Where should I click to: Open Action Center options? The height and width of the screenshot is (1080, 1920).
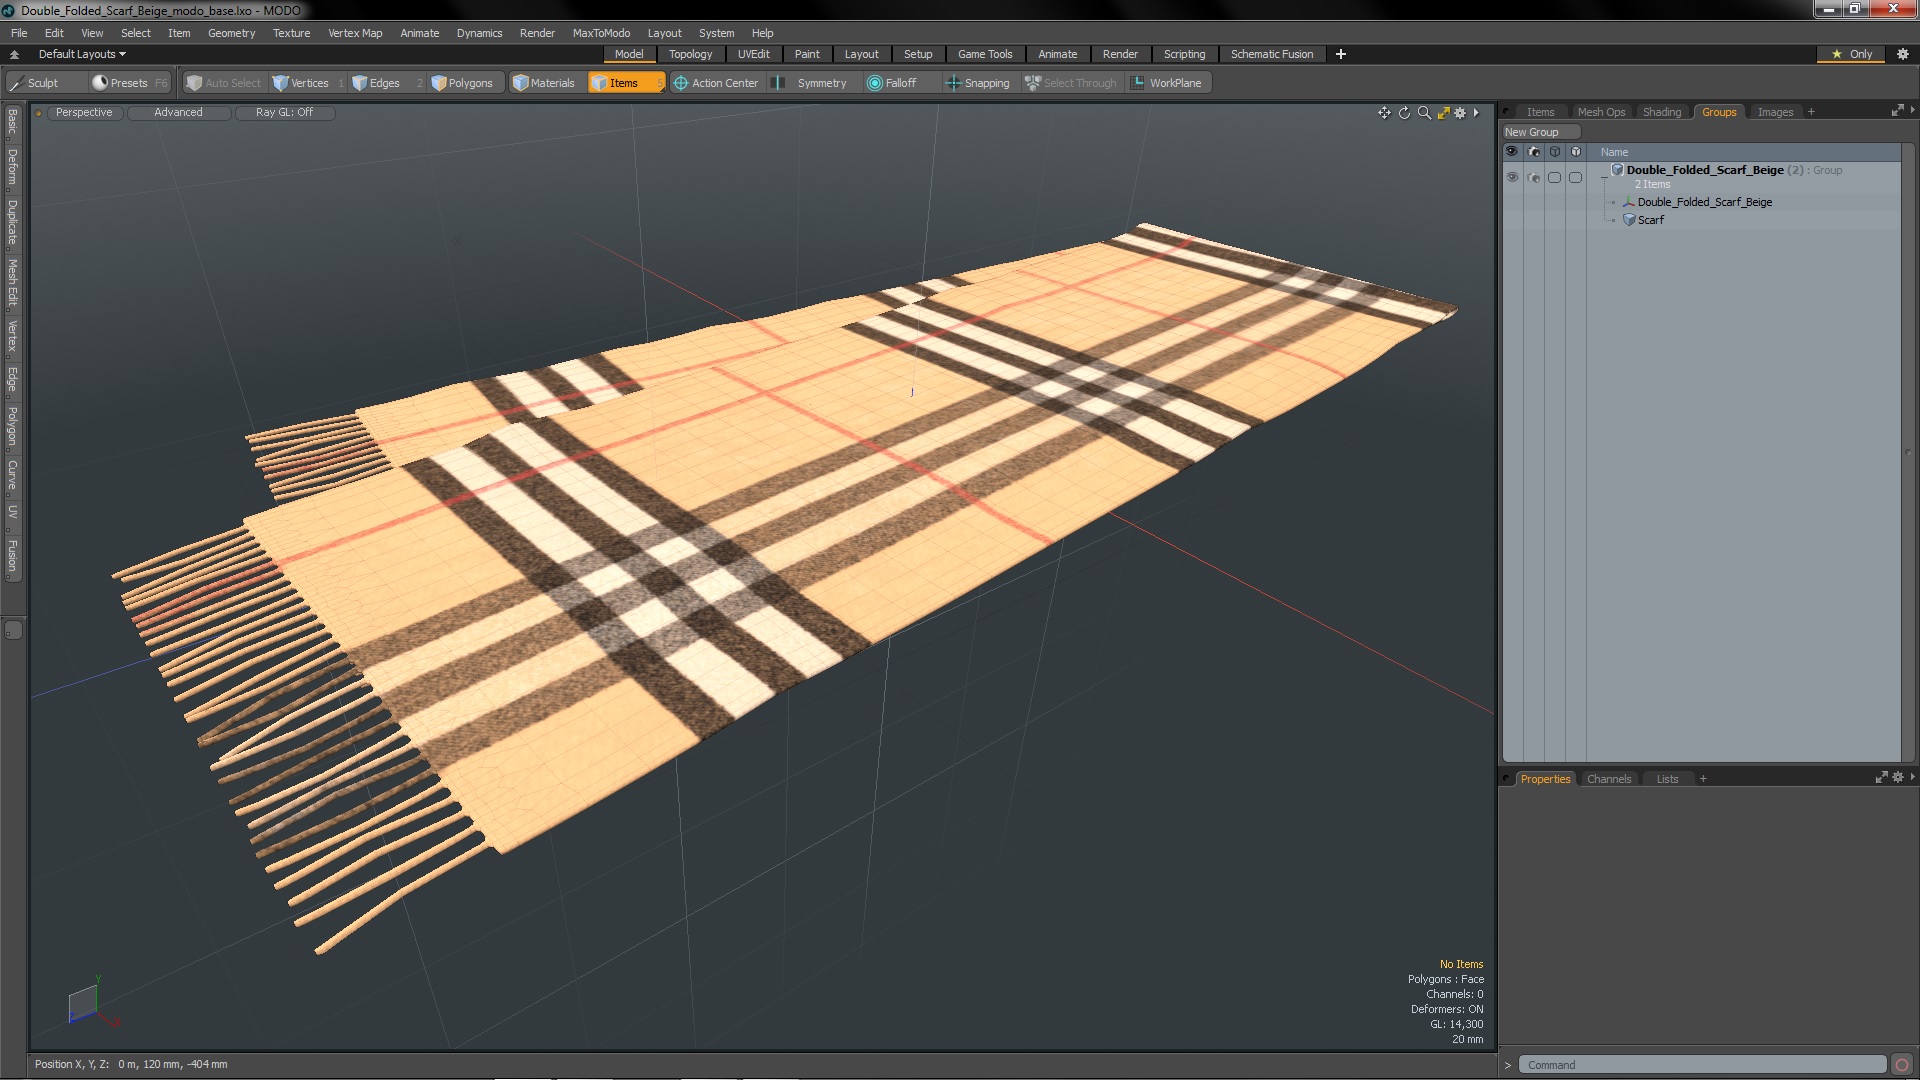(716, 83)
